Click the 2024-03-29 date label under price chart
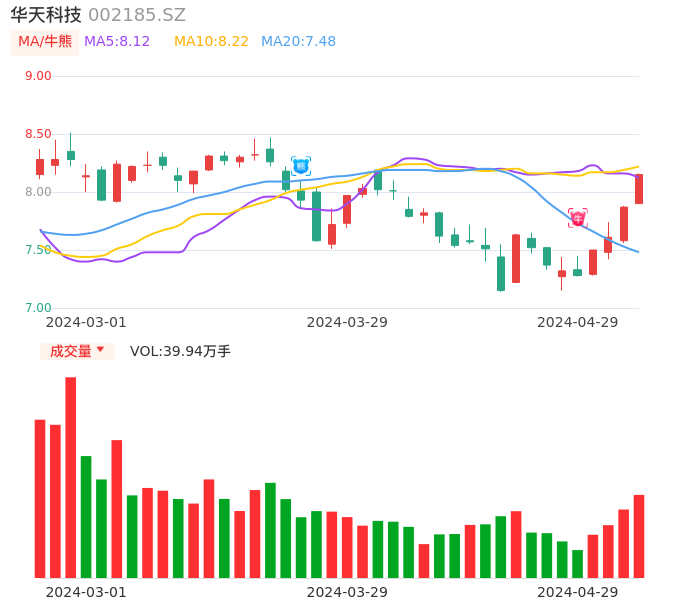This screenshot has height=606, width=686. tap(347, 322)
